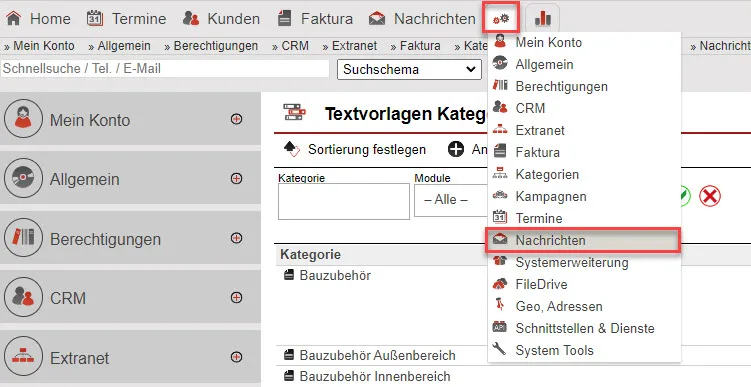This screenshot has width=751, height=387.
Task: Select Schnittstellen & Dienste in dropdown
Action: pyautogui.click(x=584, y=329)
